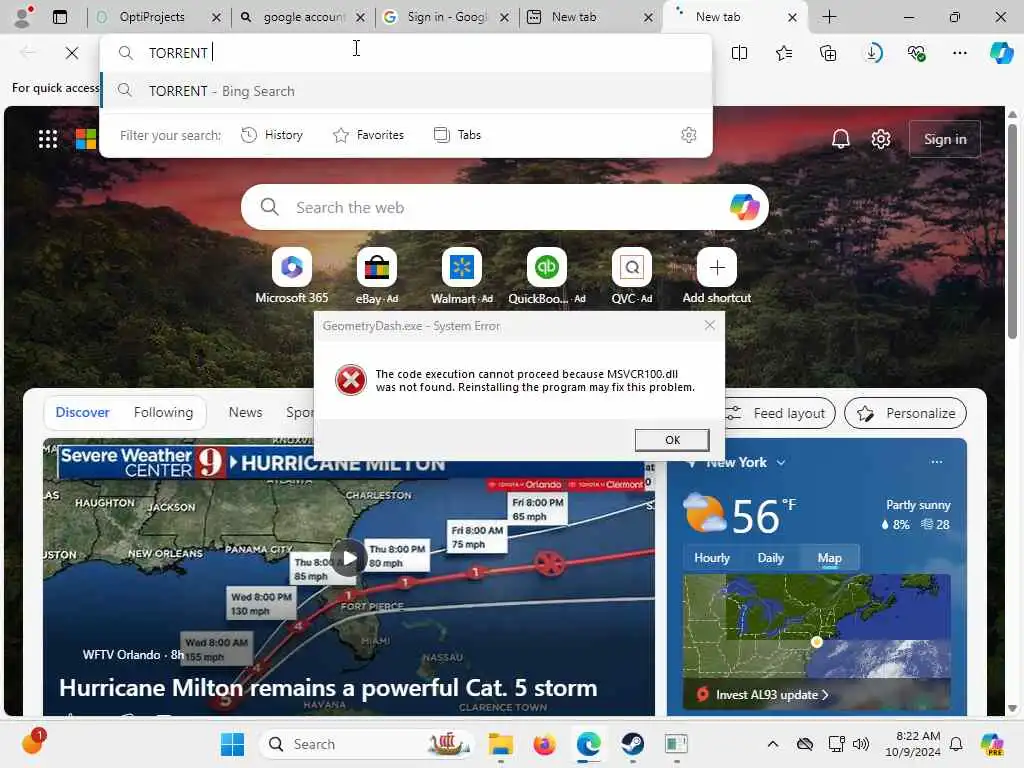
Task: Open Edge Settings and more menu
Action: 959,53
